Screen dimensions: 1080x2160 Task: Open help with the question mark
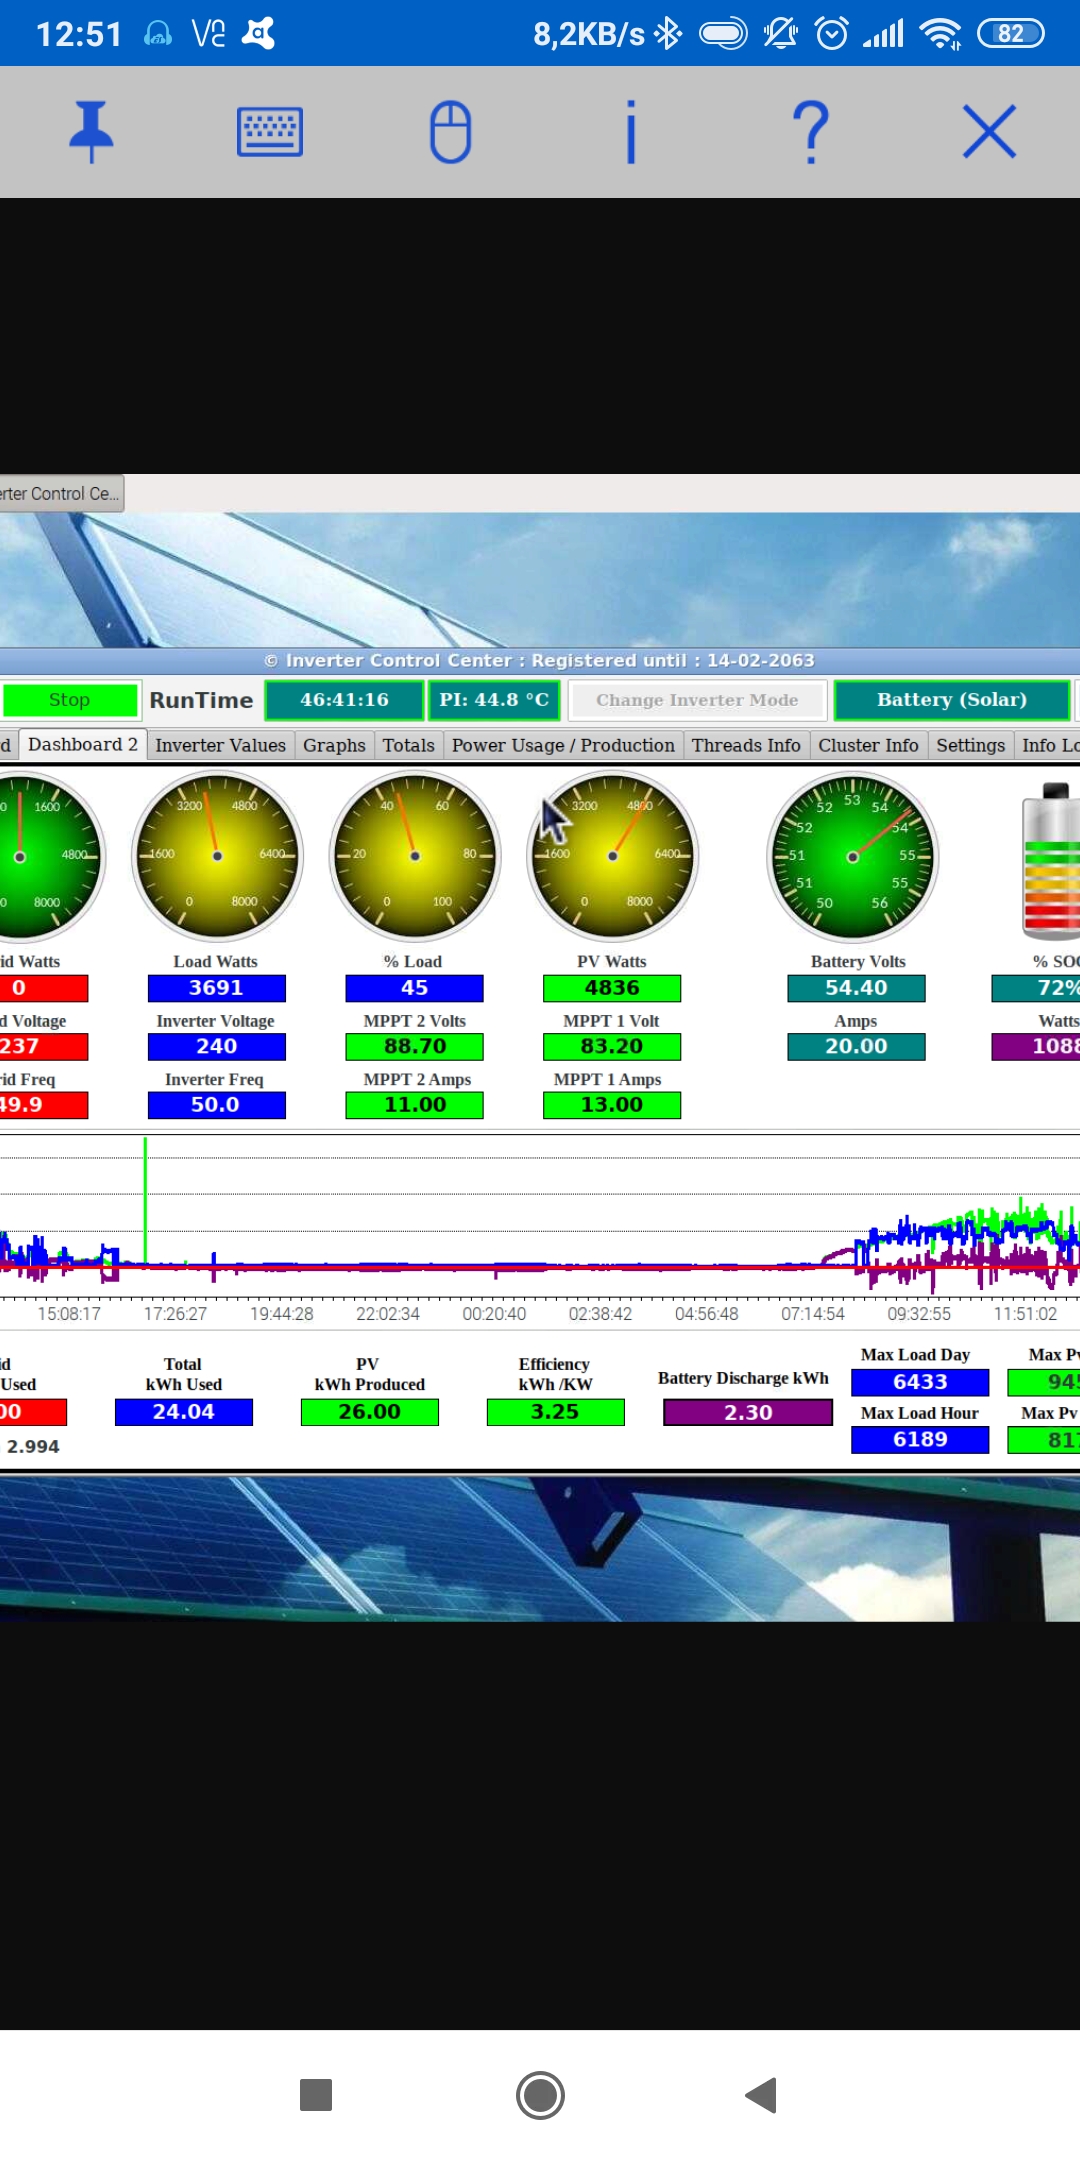(x=810, y=131)
